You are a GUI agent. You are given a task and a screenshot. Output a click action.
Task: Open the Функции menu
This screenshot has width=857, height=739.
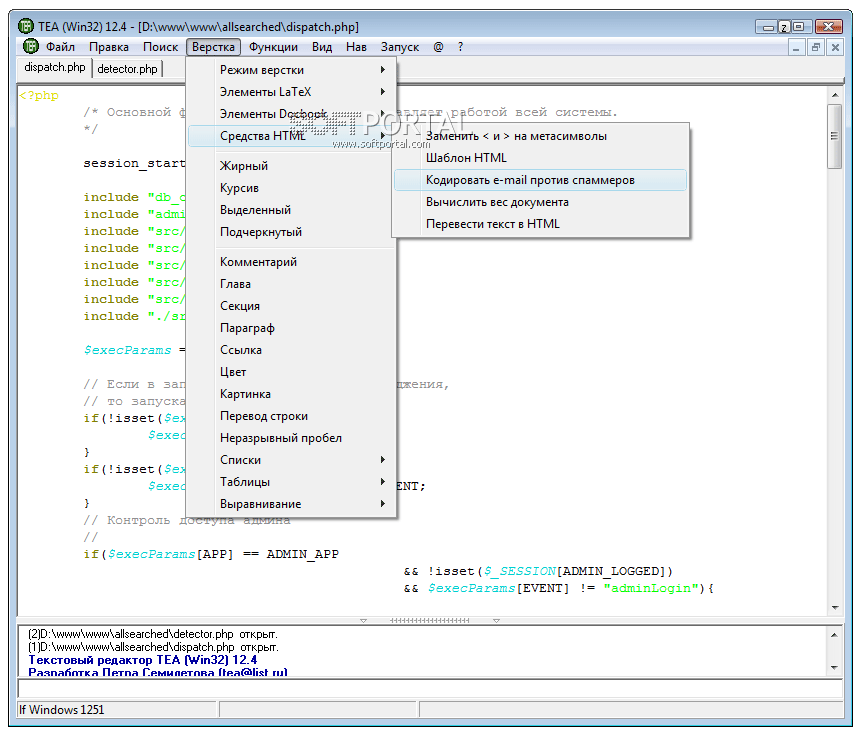tap(273, 47)
